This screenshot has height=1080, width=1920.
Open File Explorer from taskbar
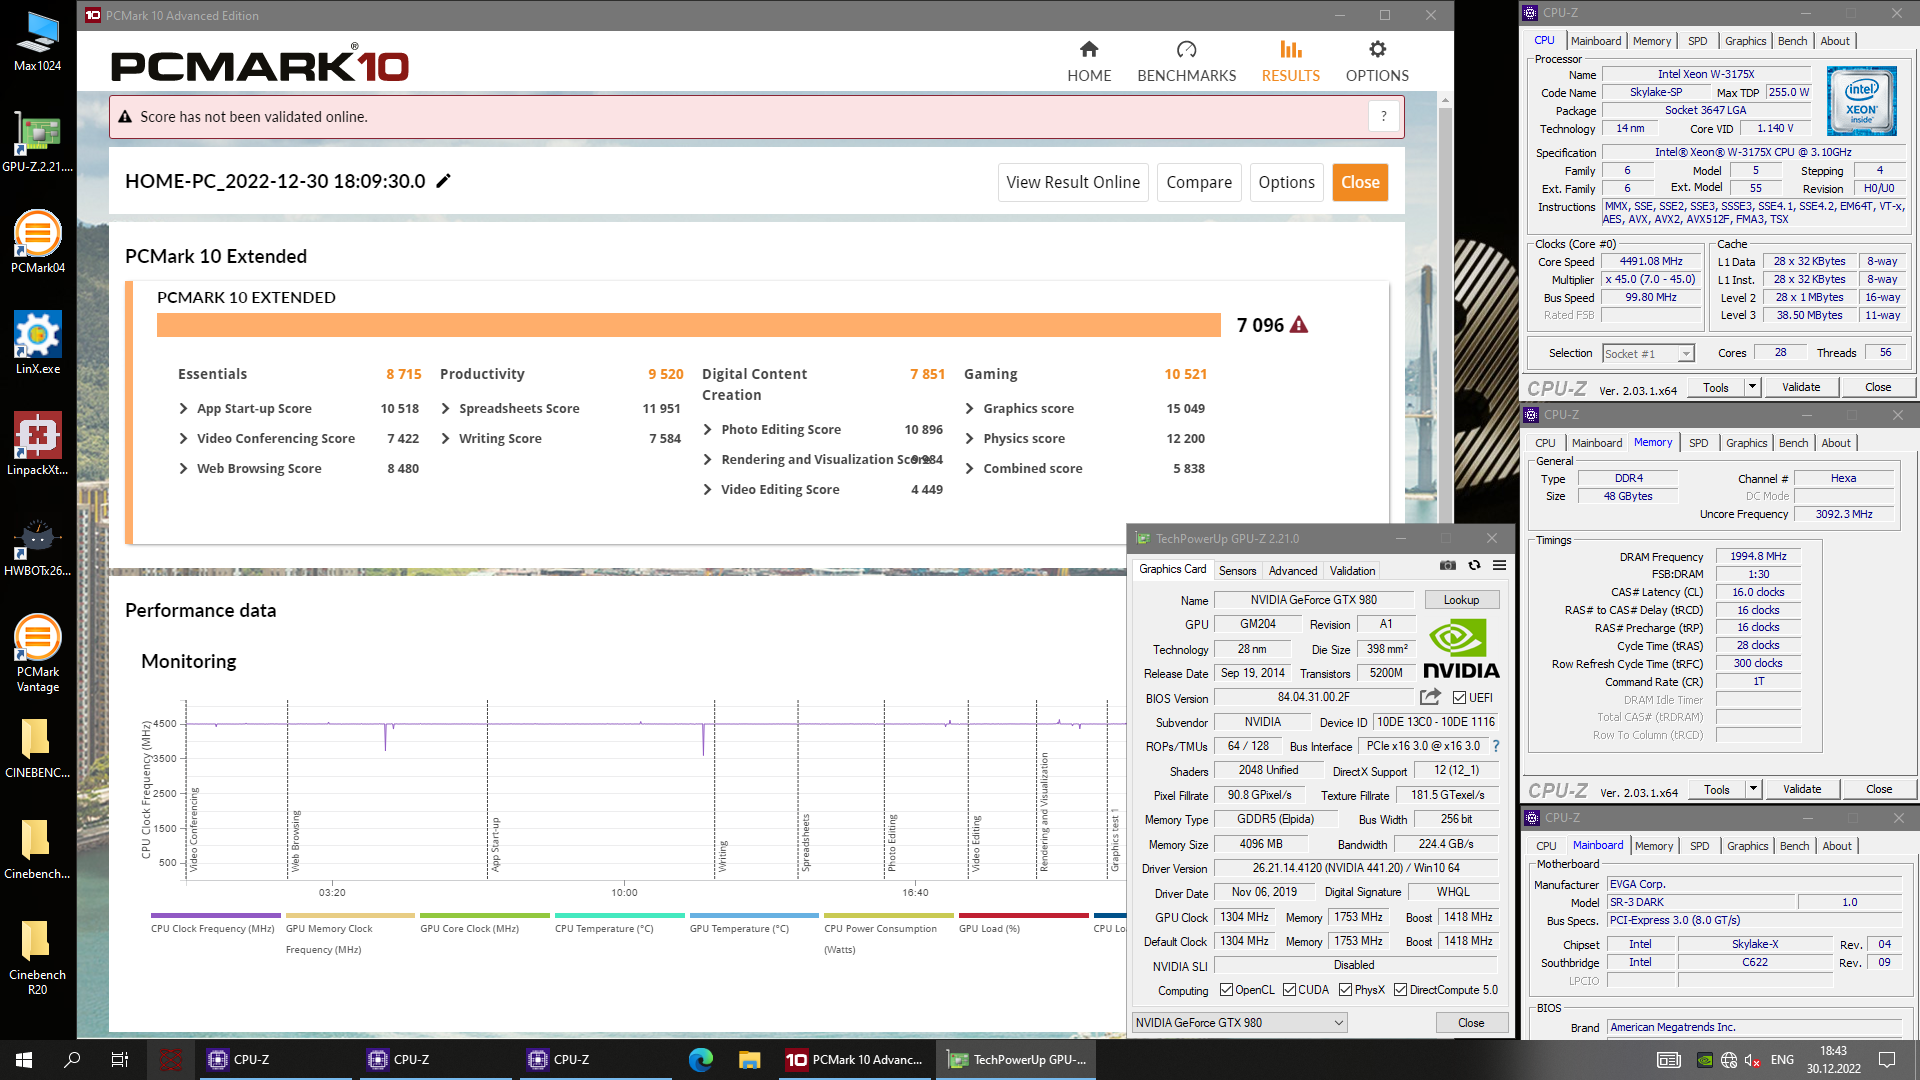[x=749, y=1059]
